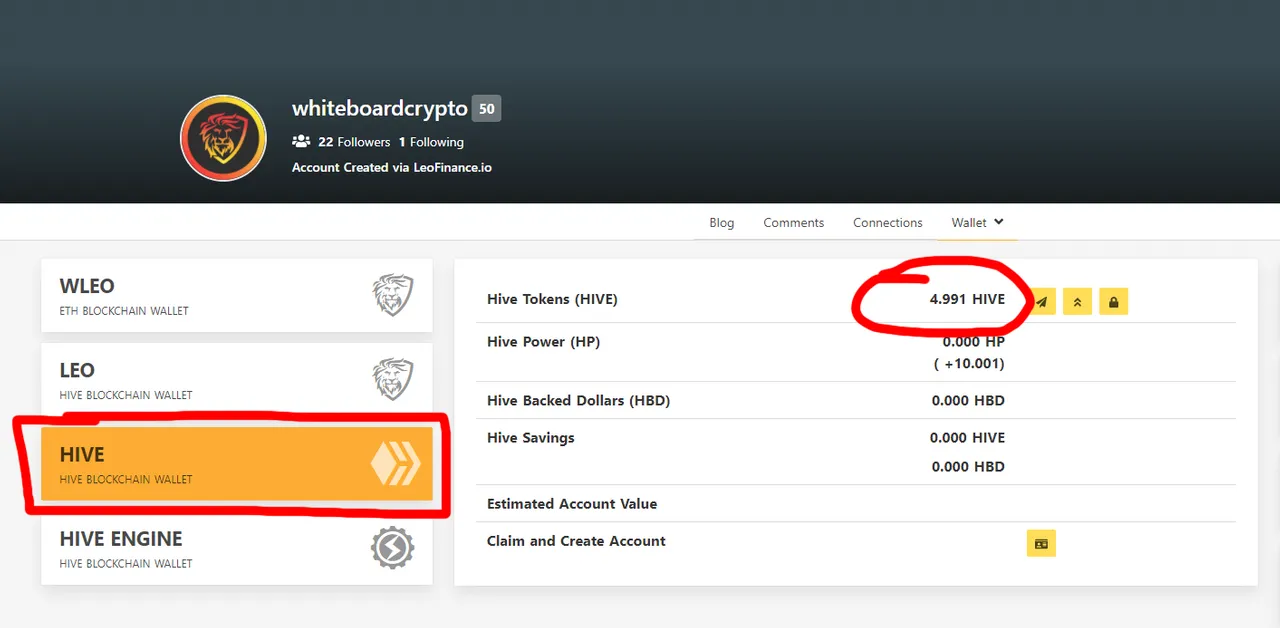
Task: Click the WLEO lion shield icon
Action: (393, 296)
